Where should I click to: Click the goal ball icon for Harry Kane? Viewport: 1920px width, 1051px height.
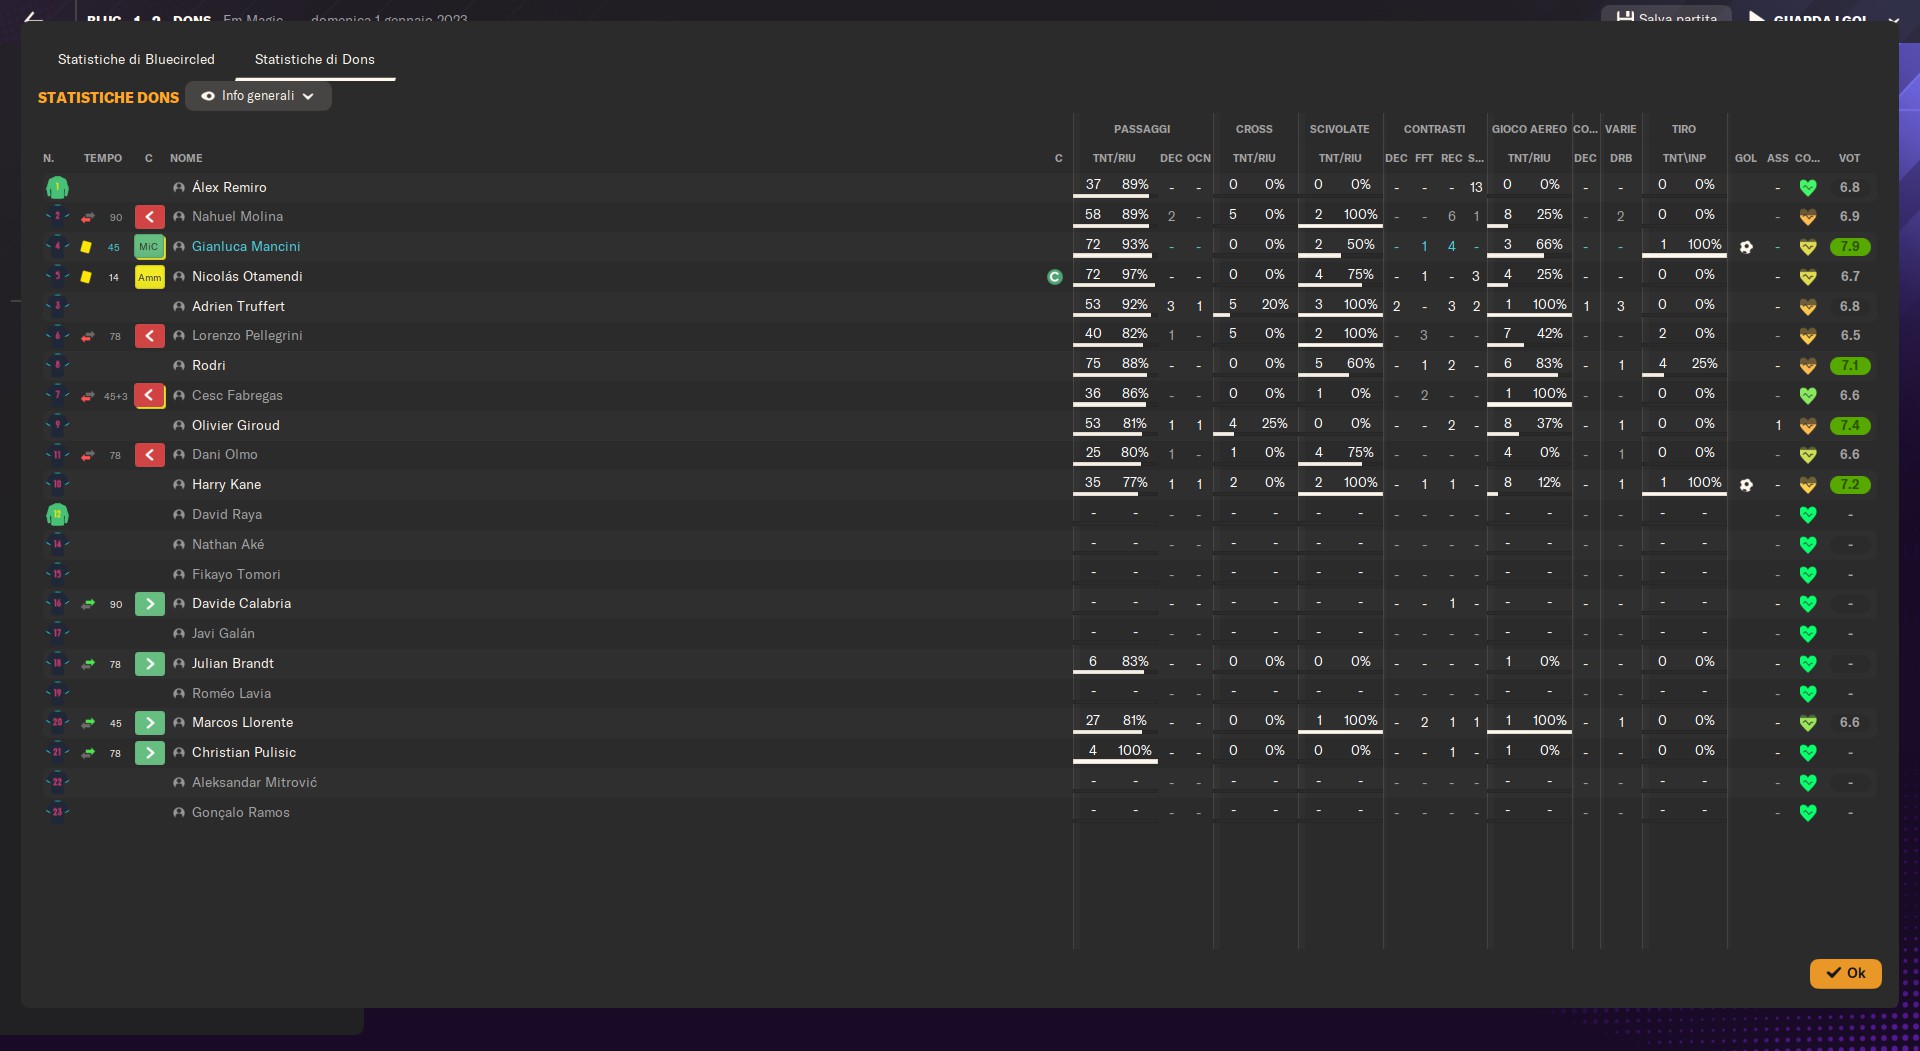[1746, 485]
